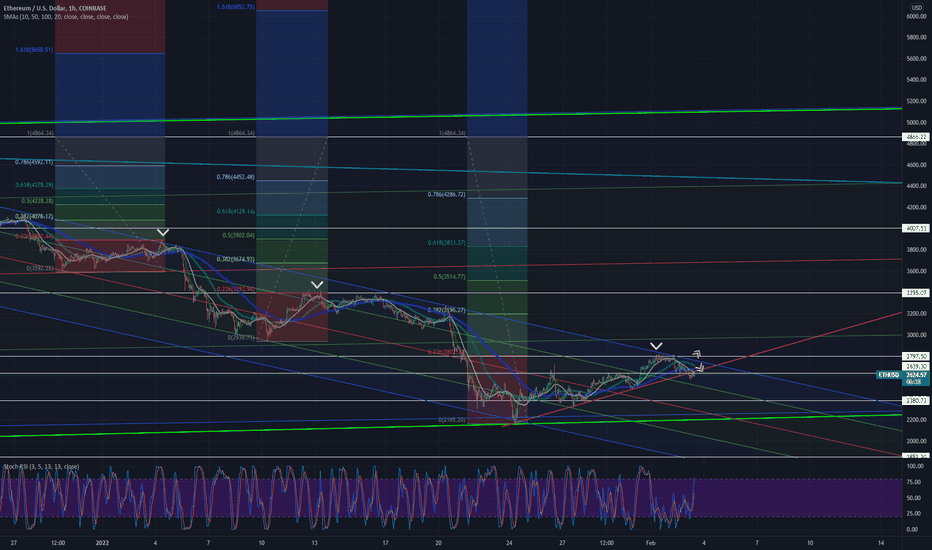Click the USD currency label on price axis
The image size is (932, 550).
(917, 7)
